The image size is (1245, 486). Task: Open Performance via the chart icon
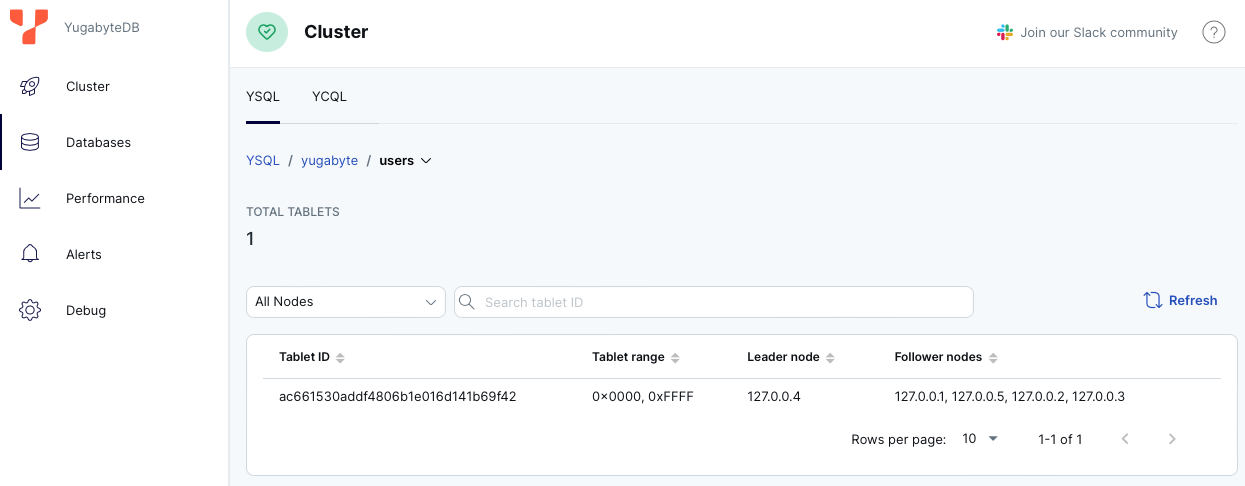click(x=30, y=199)
